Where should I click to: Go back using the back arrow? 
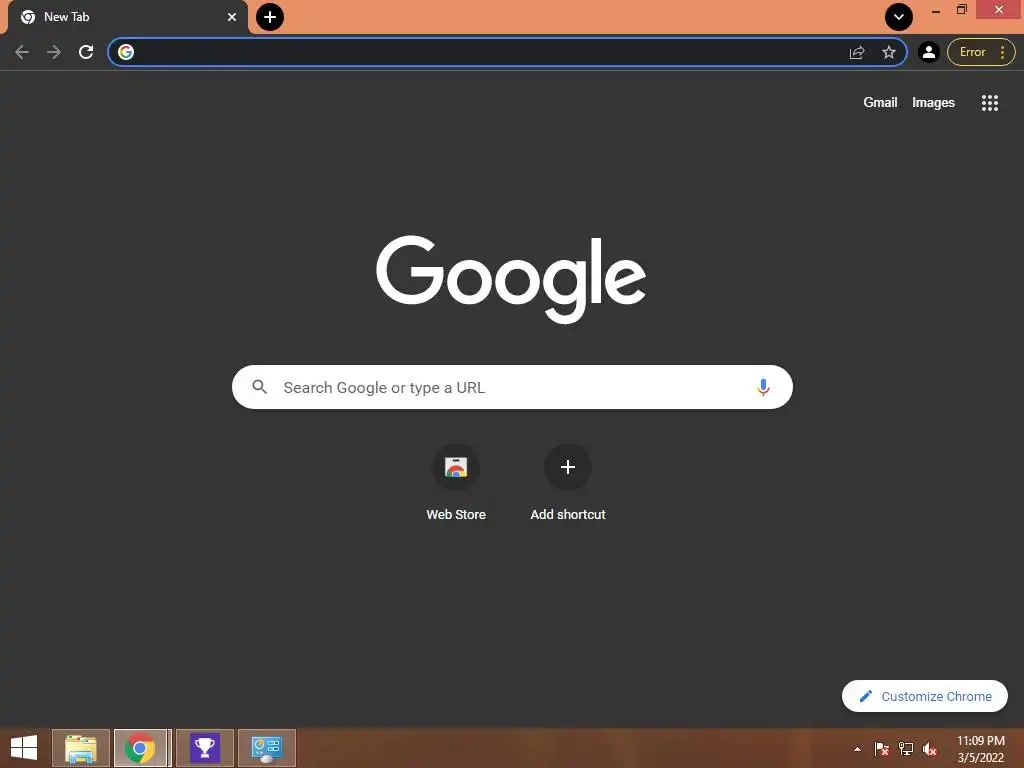click(x=22, y=52)
